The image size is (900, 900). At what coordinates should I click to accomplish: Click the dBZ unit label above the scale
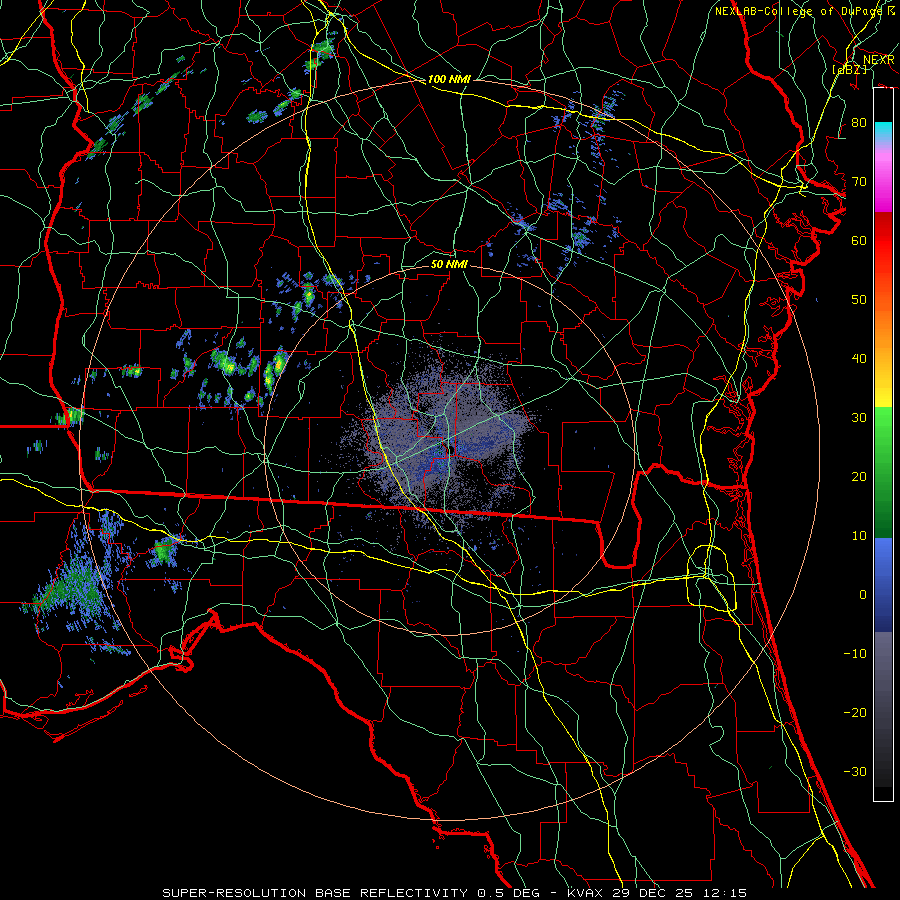click(x=850, y=69)
